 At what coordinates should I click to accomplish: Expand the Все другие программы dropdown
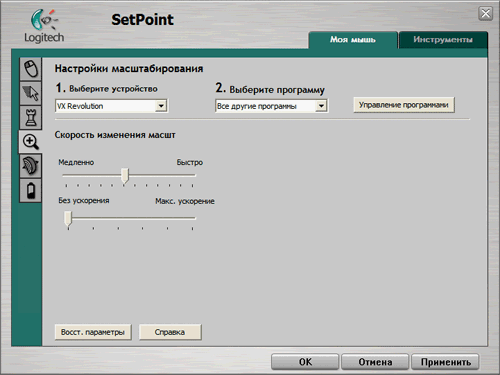click(321, 106)
